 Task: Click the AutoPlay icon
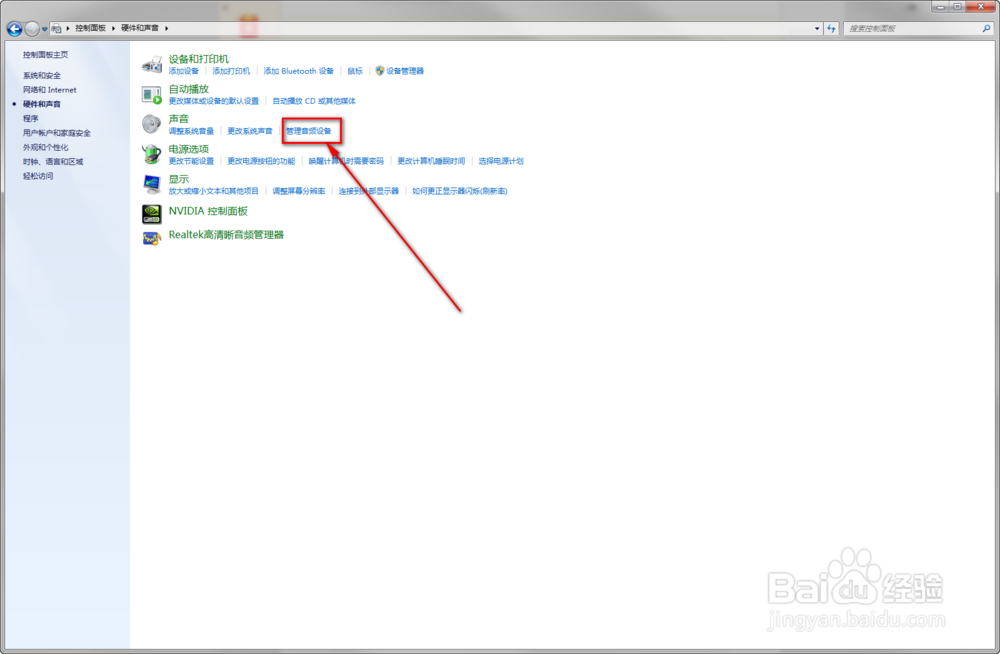click(152, 94)
